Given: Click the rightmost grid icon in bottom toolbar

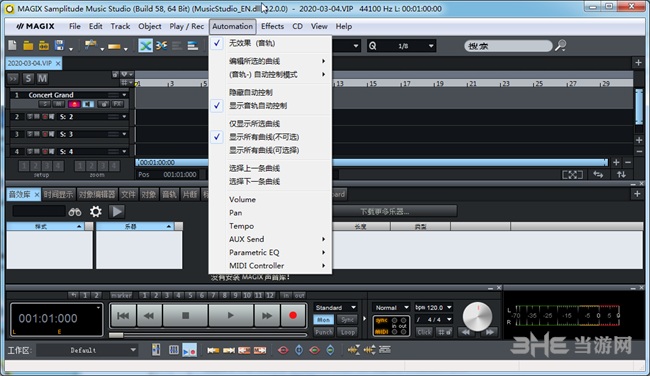Looking at the screenshot, I should point(385,350).
